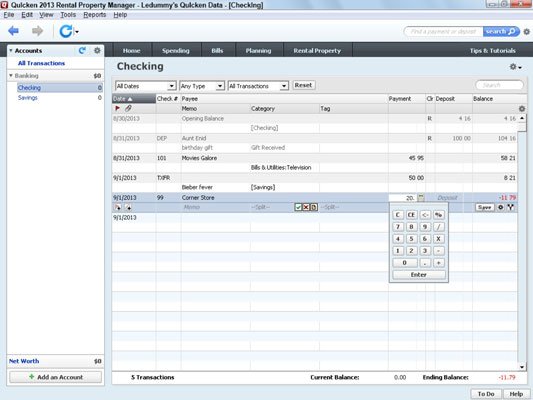This screenshot has height=400, width=533.
Task: Click the Net Worth link
Action: click(24, 361)
